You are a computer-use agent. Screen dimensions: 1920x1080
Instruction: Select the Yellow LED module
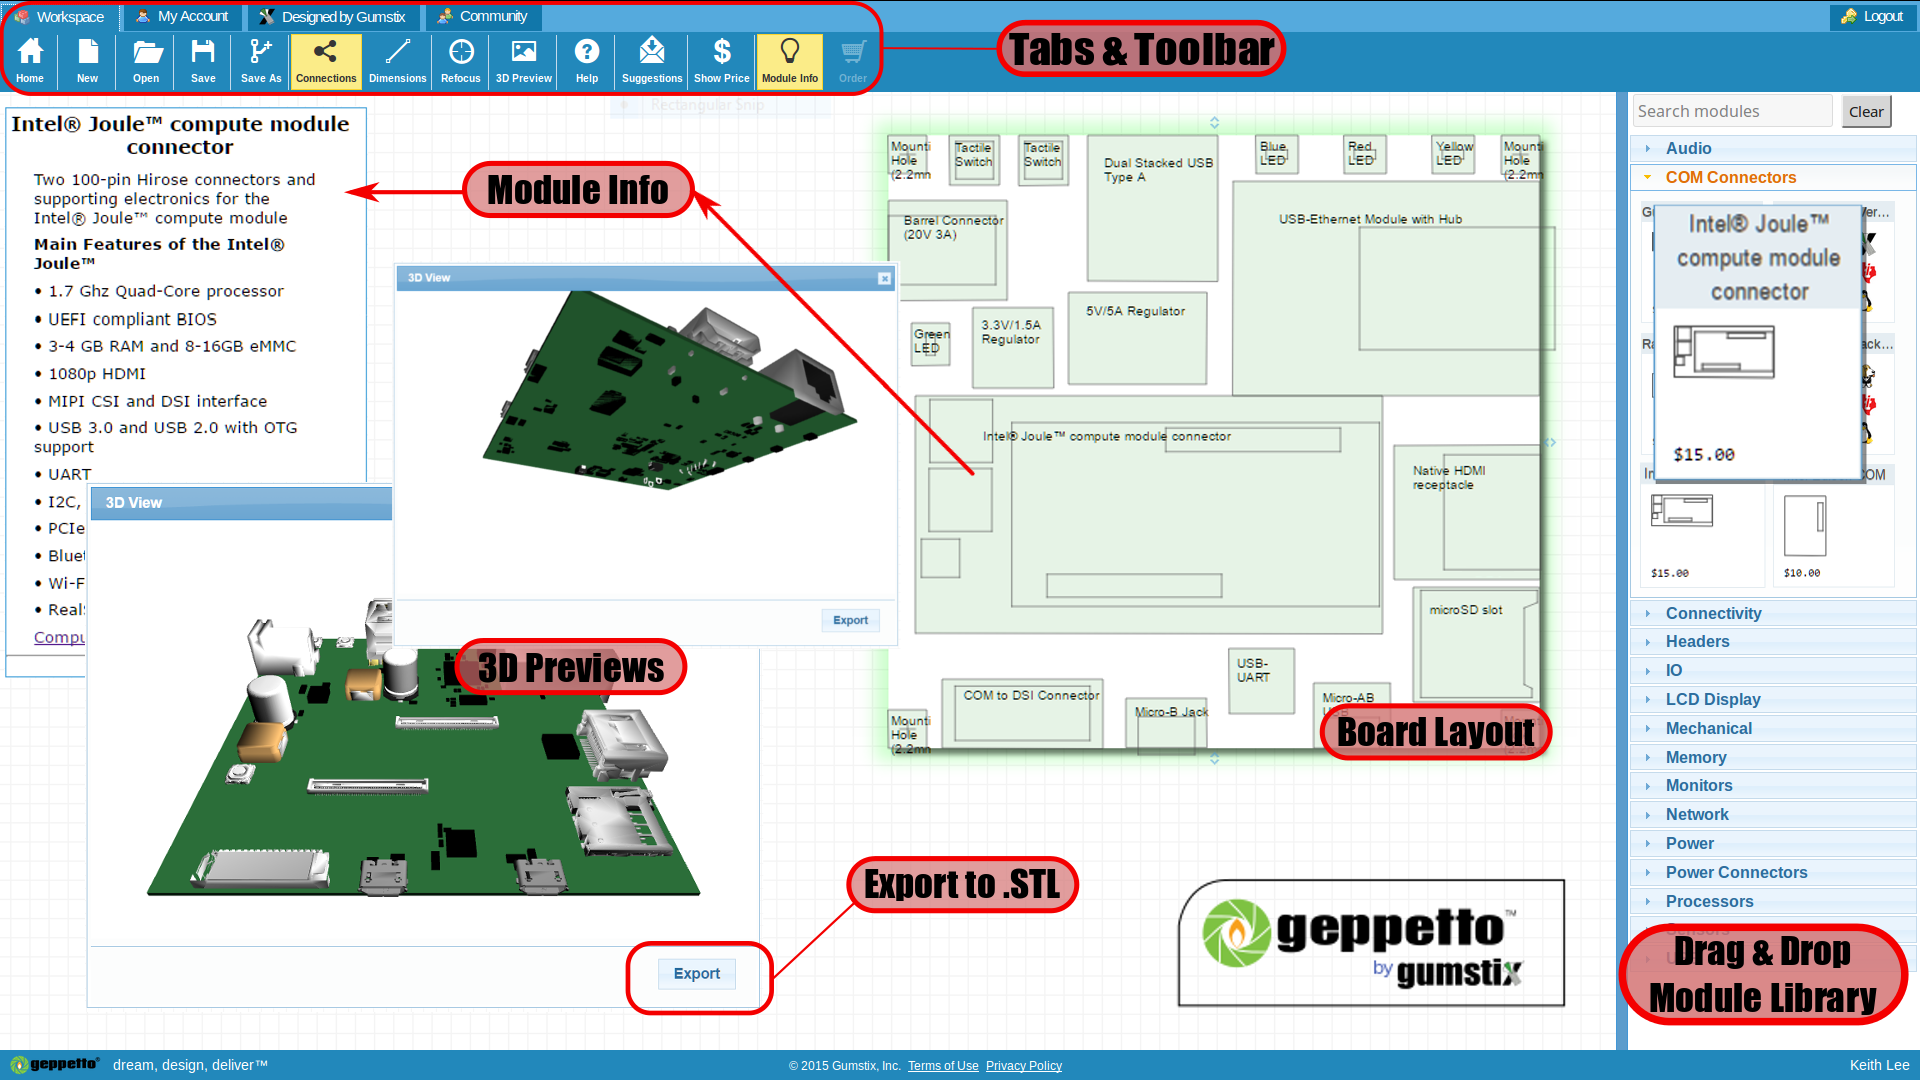click(x=1453, y=154)
